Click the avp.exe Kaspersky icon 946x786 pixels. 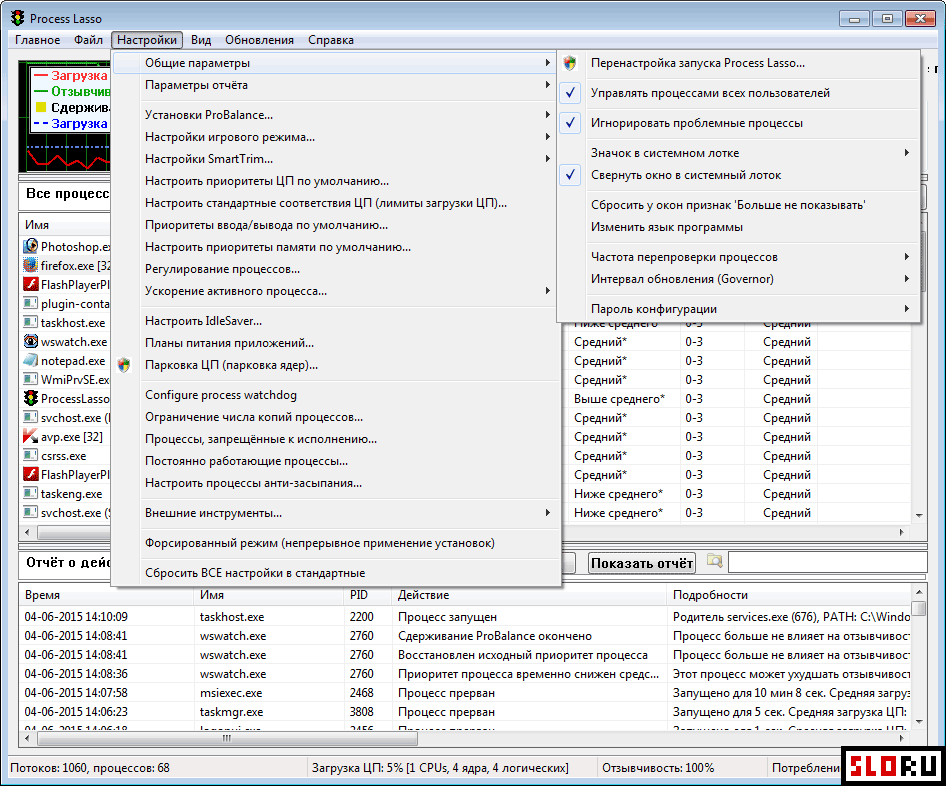click(30, 436)
